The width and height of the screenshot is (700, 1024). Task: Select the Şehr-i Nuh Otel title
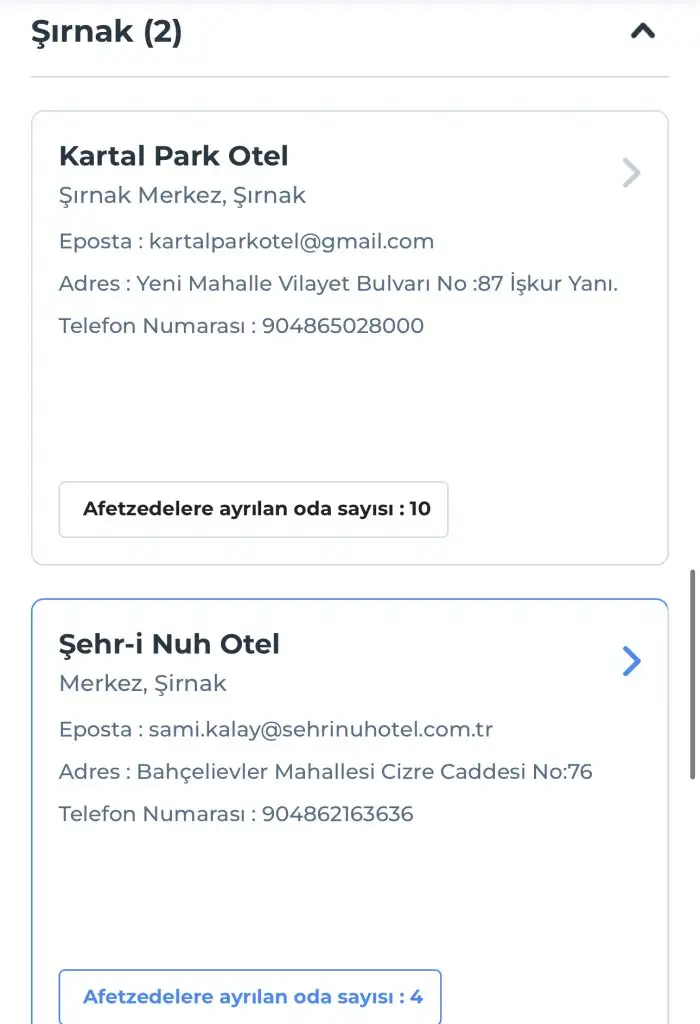169,644
